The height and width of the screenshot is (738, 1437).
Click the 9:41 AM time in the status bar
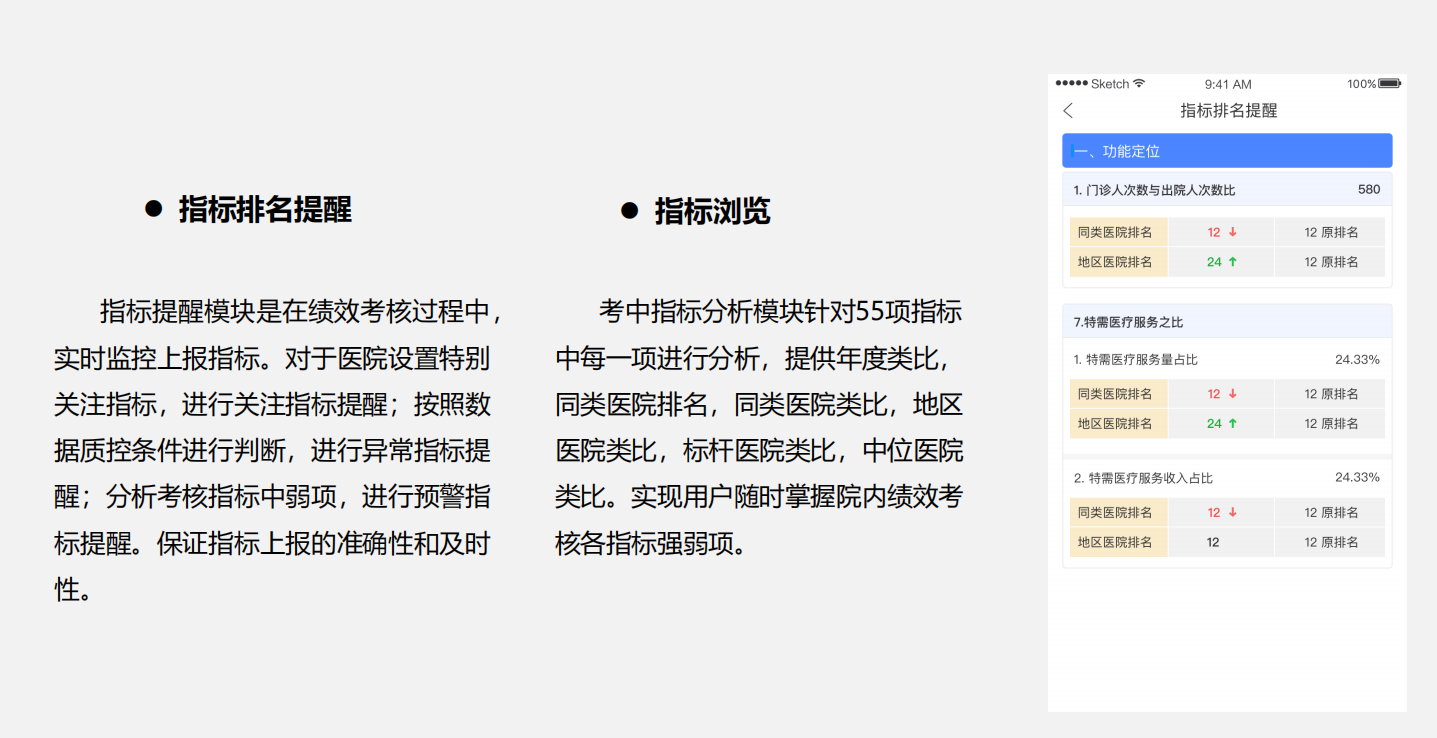tap(1227, 84)
